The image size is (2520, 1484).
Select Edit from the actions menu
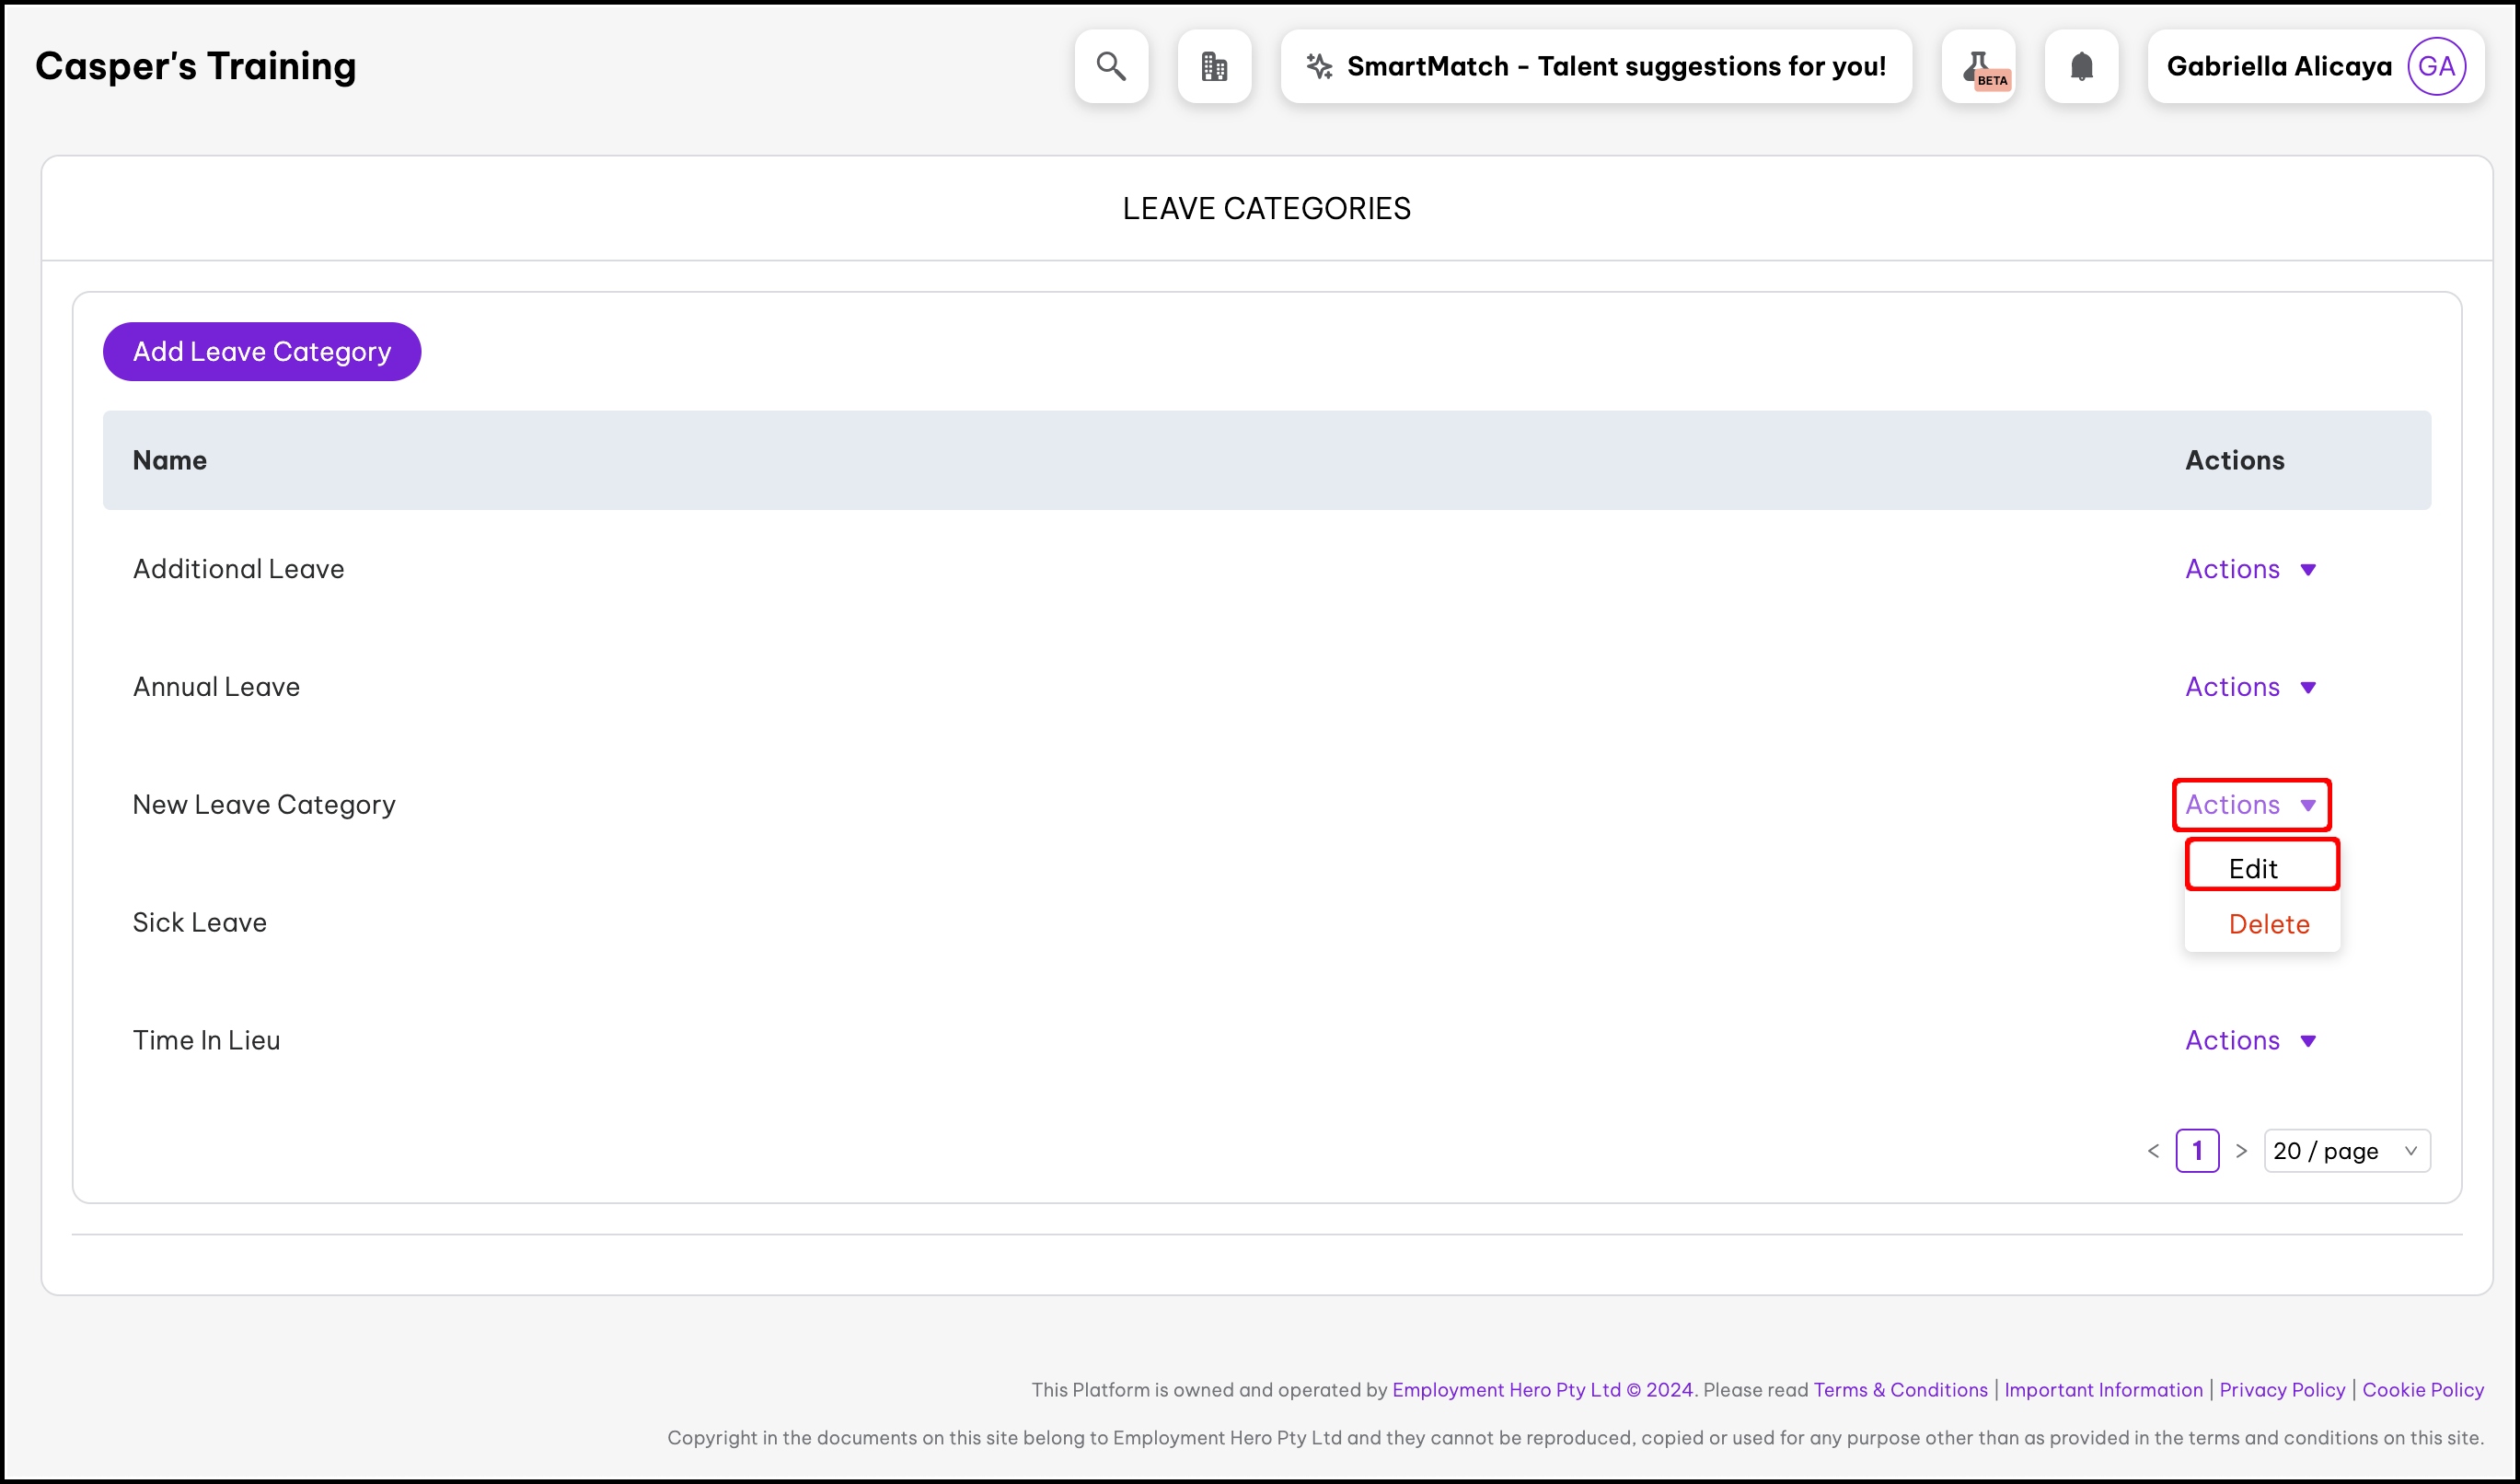tap(2253, 868)
